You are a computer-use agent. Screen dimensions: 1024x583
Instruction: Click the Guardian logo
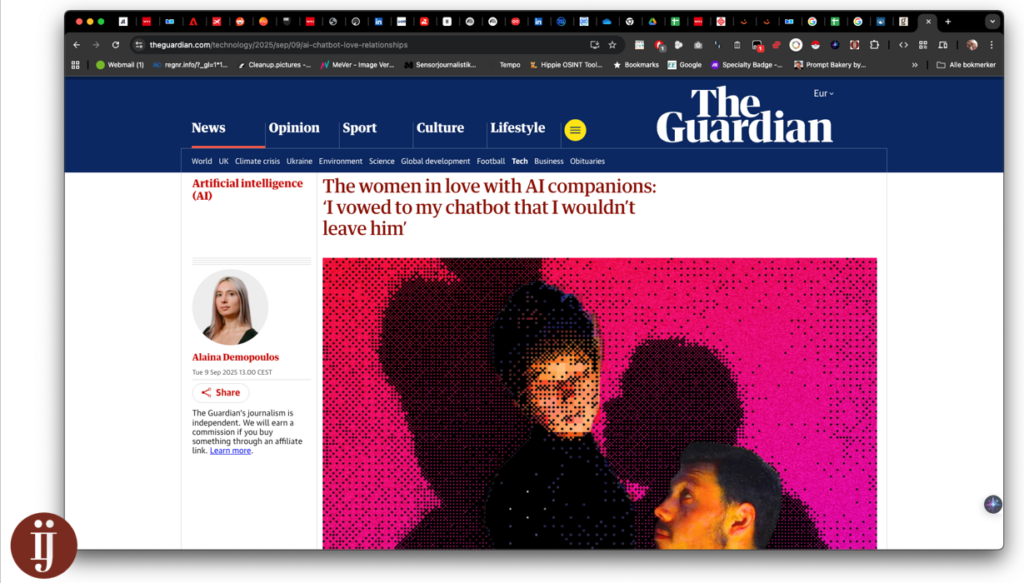[x=744, y=115]
